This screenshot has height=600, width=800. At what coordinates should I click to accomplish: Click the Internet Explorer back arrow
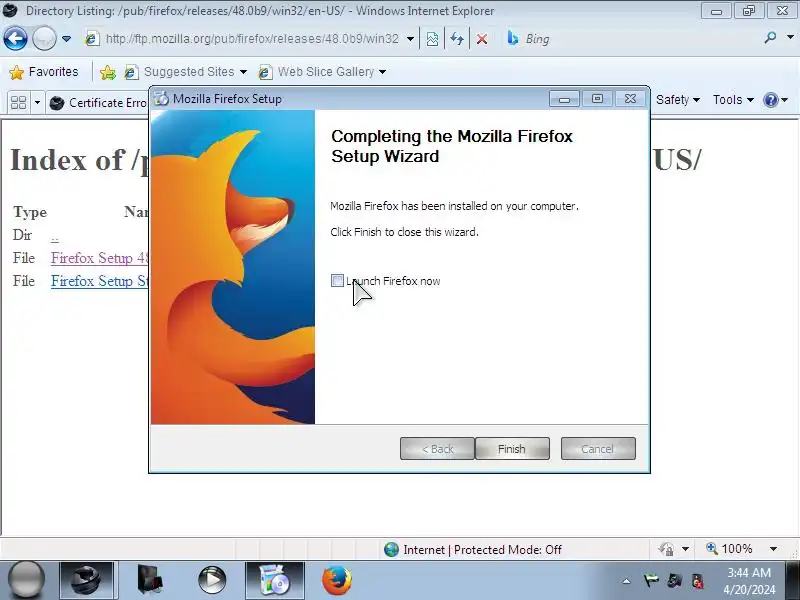[x=15, y=38]
